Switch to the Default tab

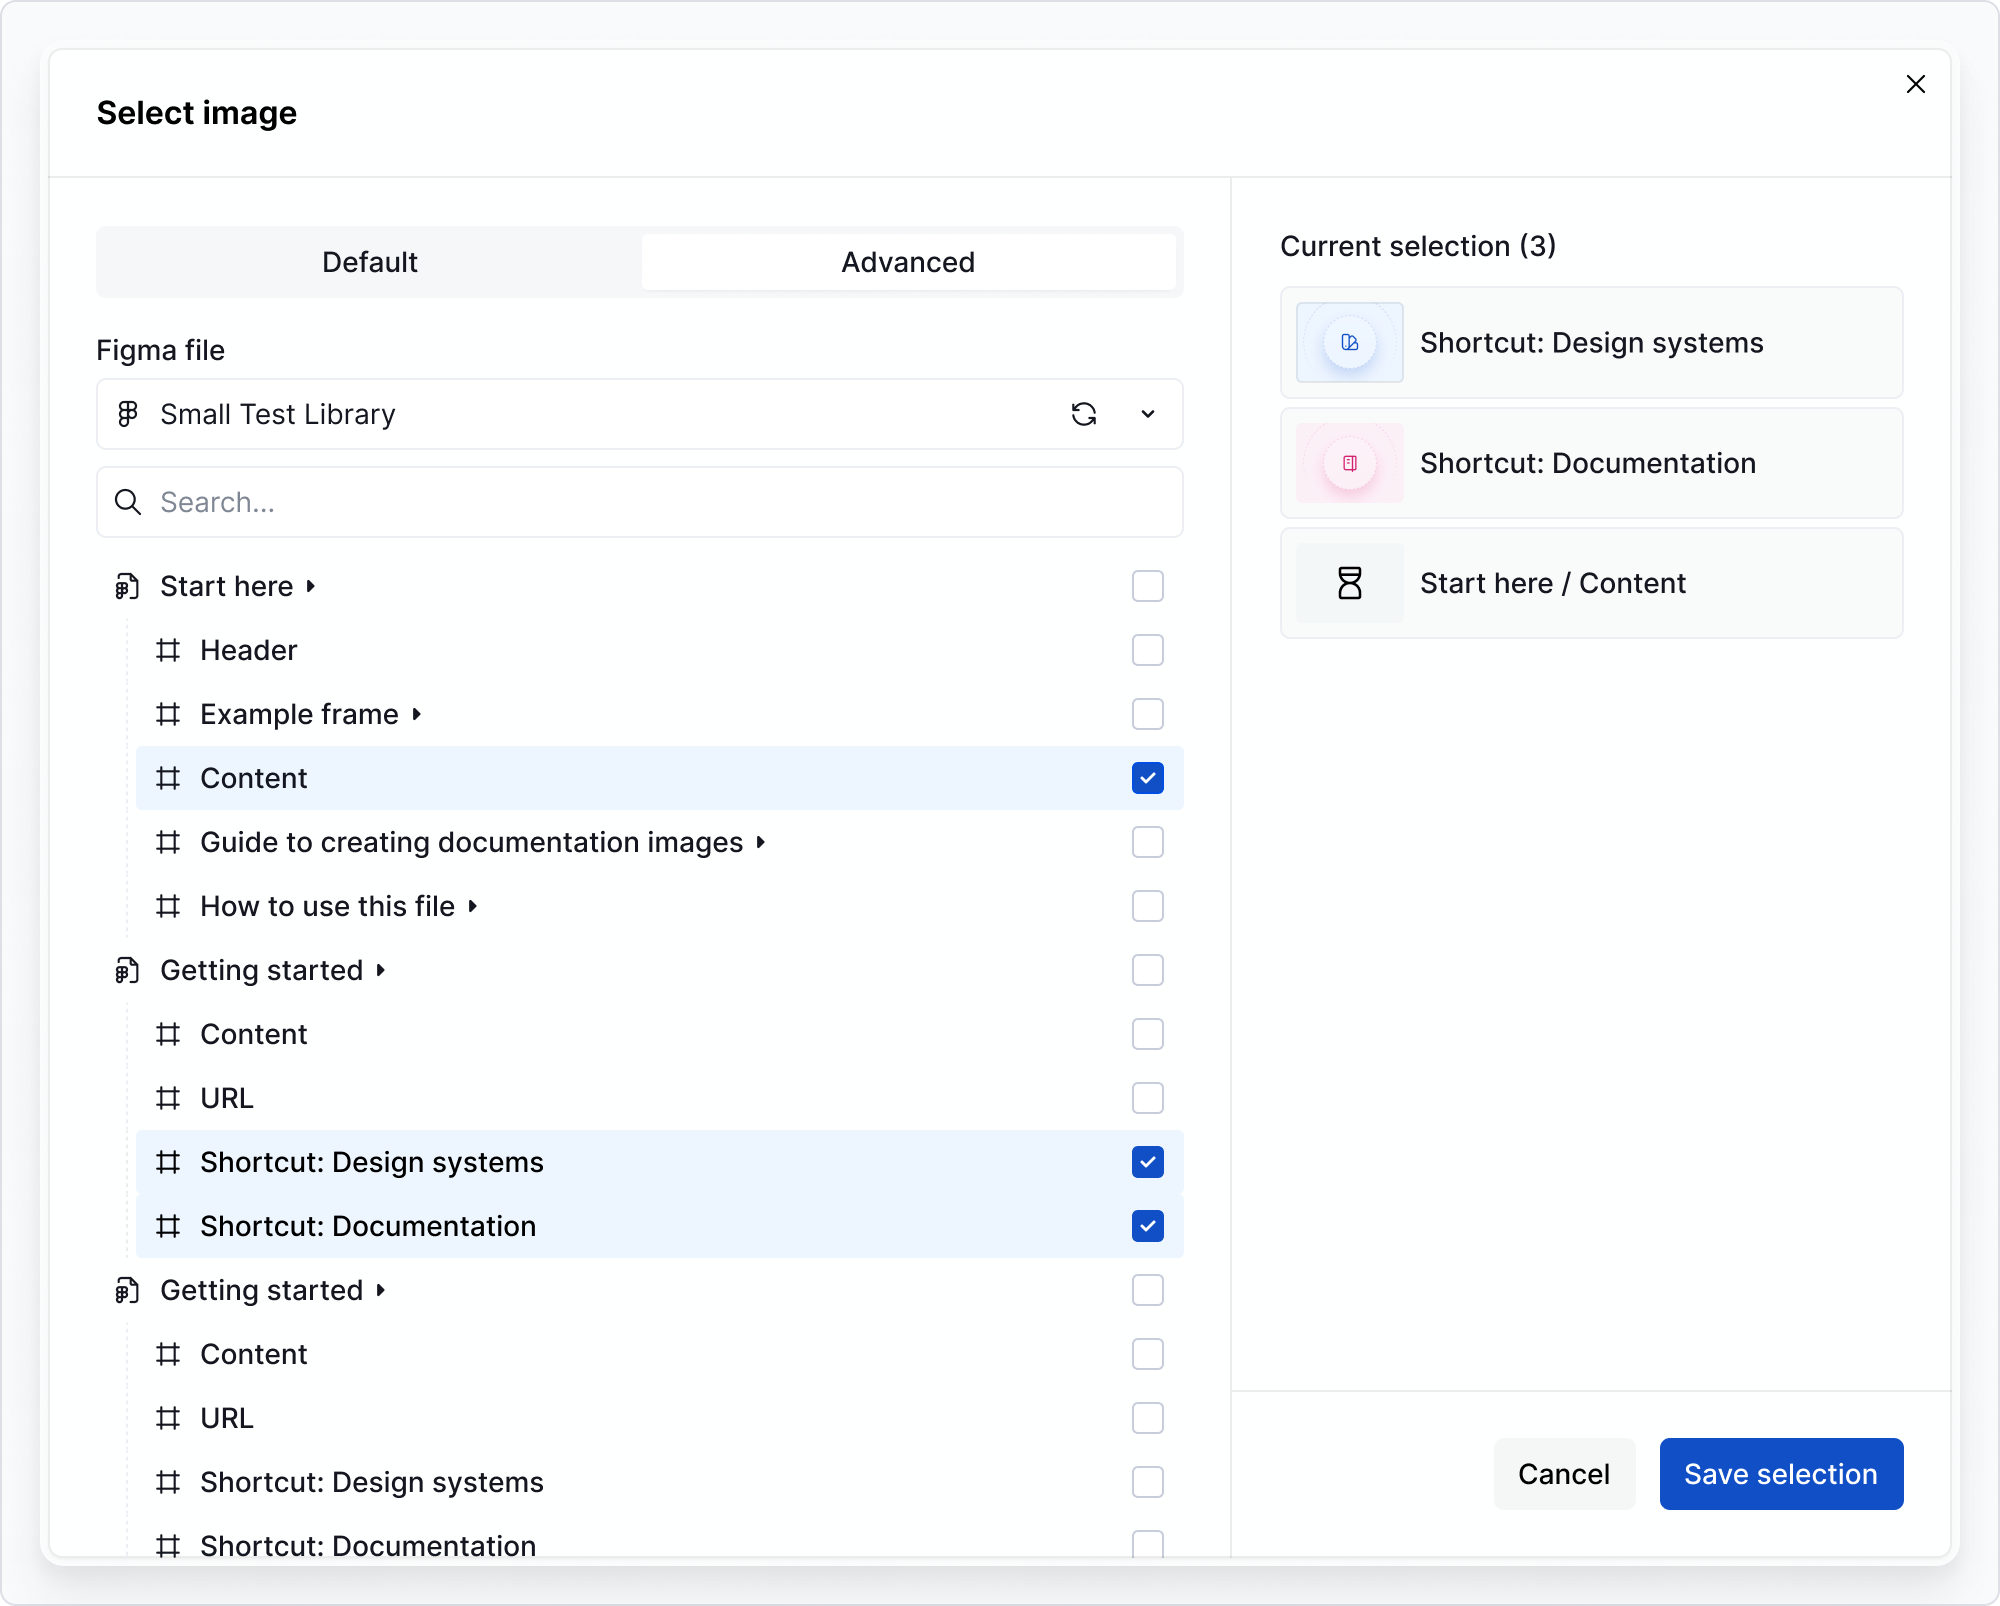(x=369, y=262)
